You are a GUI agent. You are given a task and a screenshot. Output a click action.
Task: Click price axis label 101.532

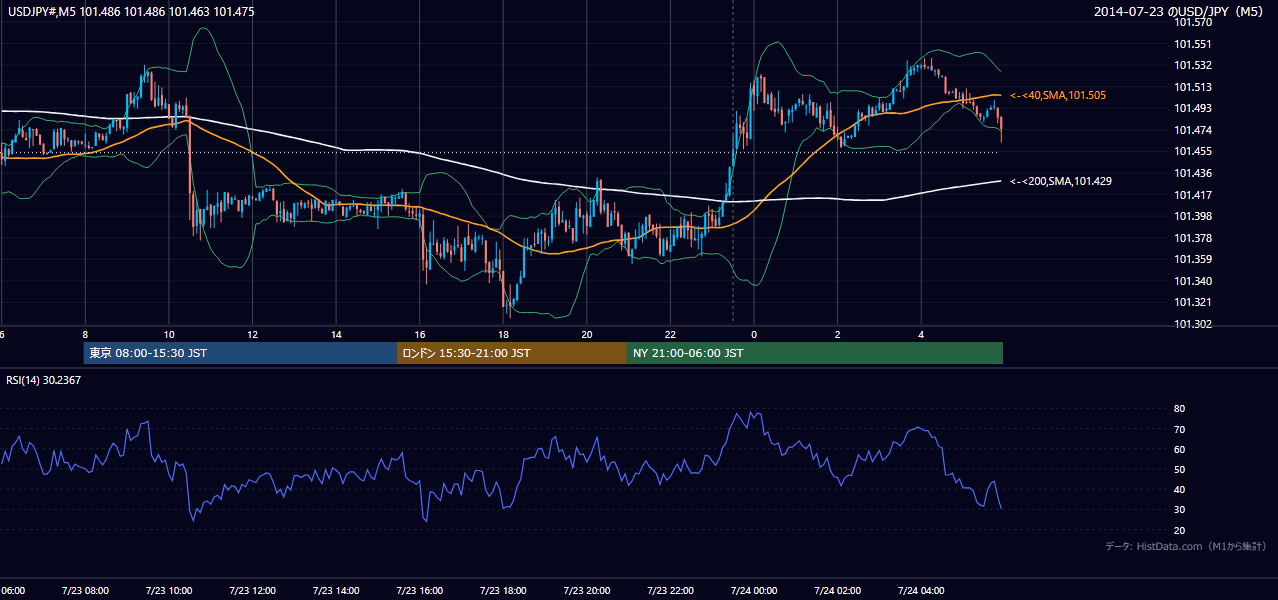(1192, 65)
